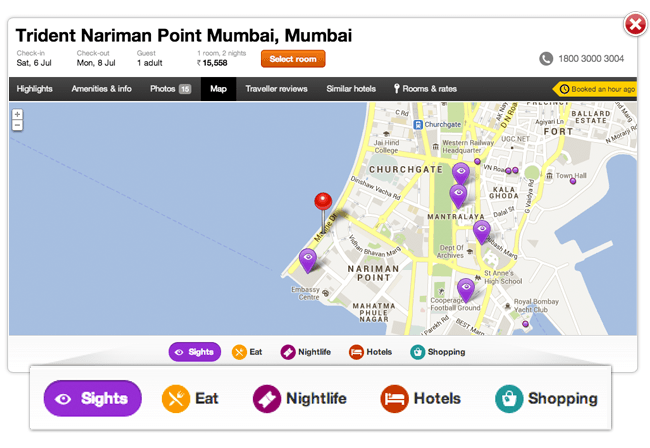Click the Churchgate railway station icon

418,124
